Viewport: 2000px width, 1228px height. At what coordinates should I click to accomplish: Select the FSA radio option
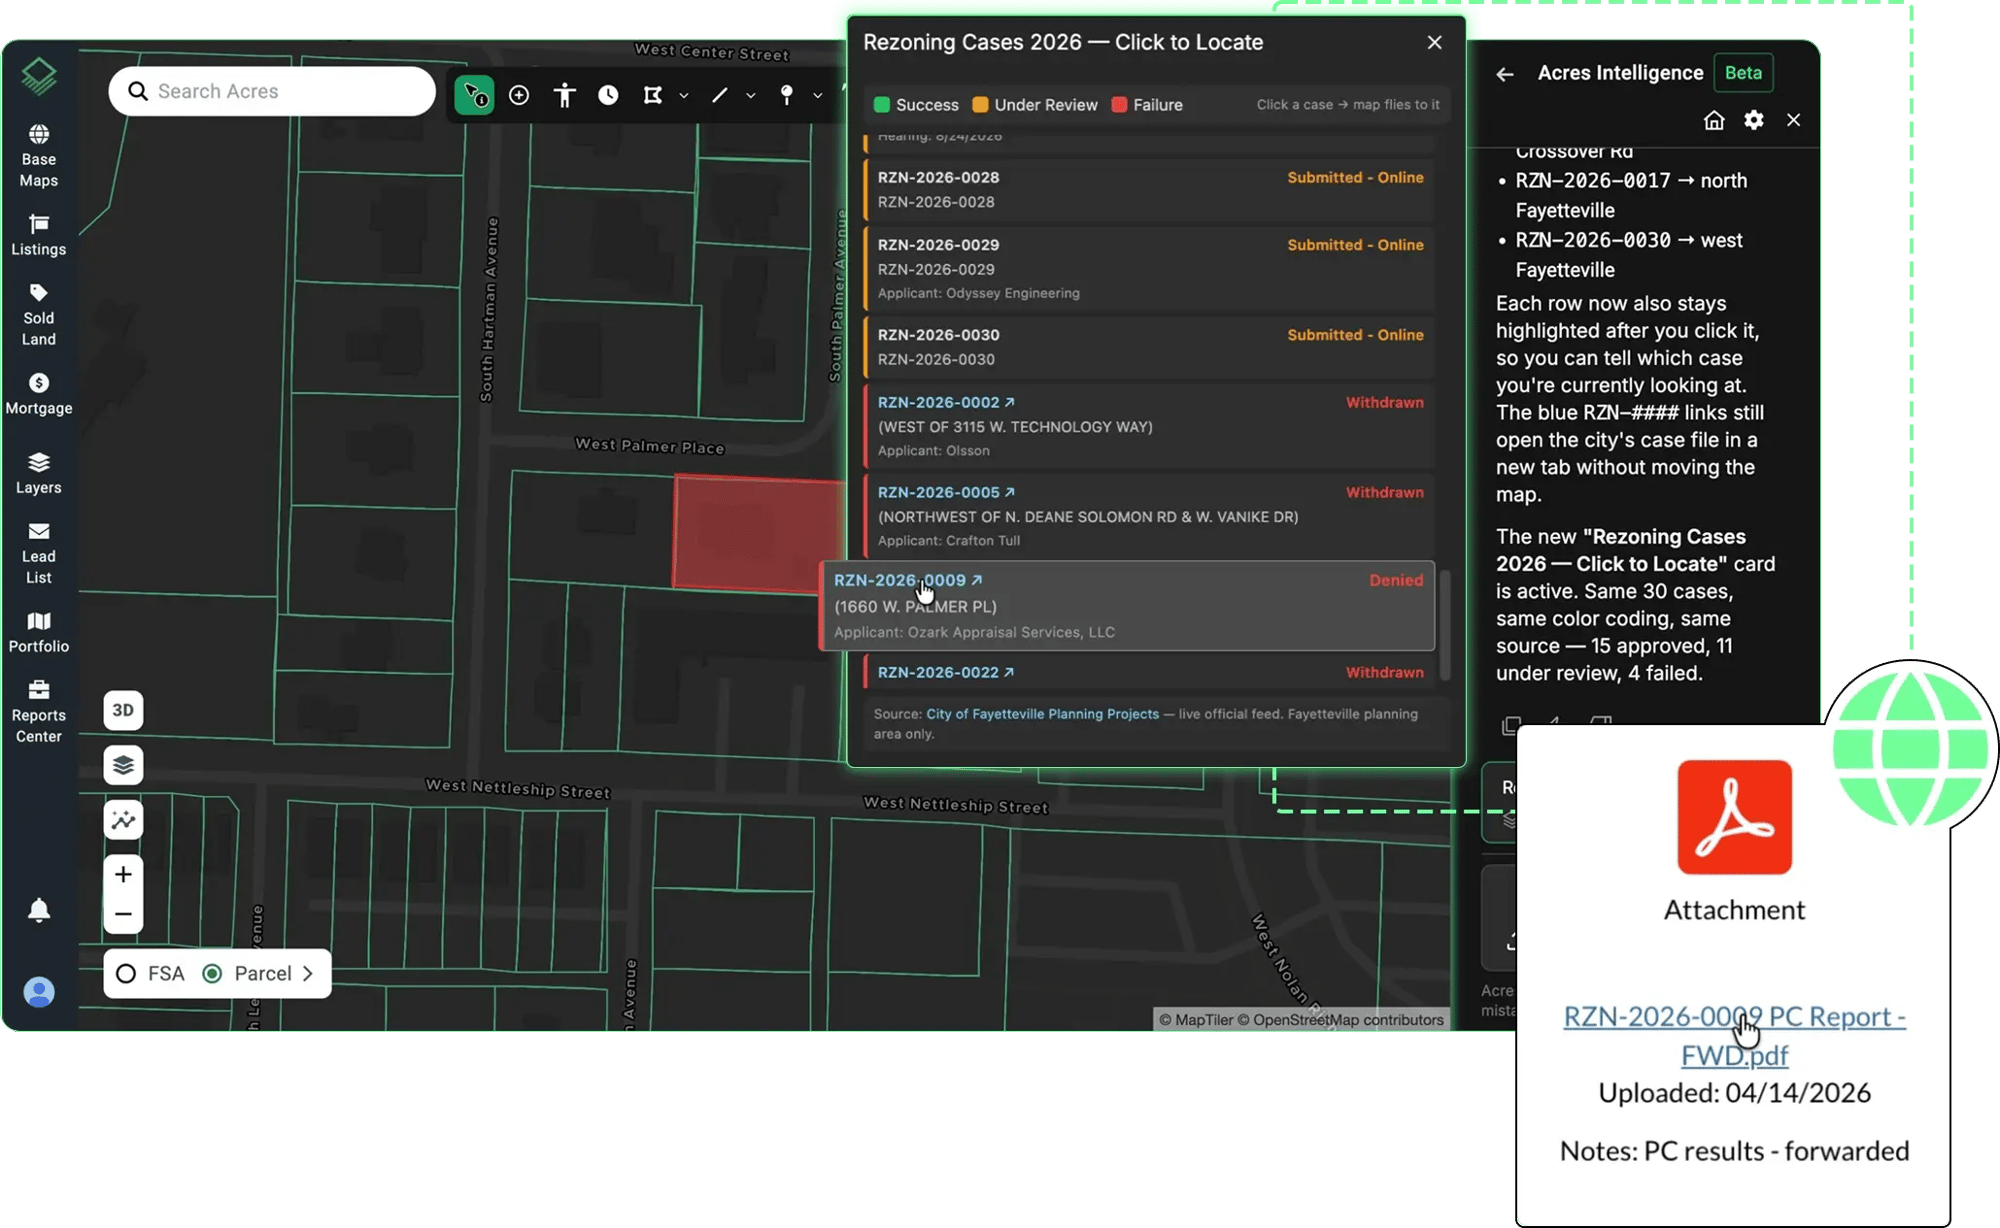151,974
